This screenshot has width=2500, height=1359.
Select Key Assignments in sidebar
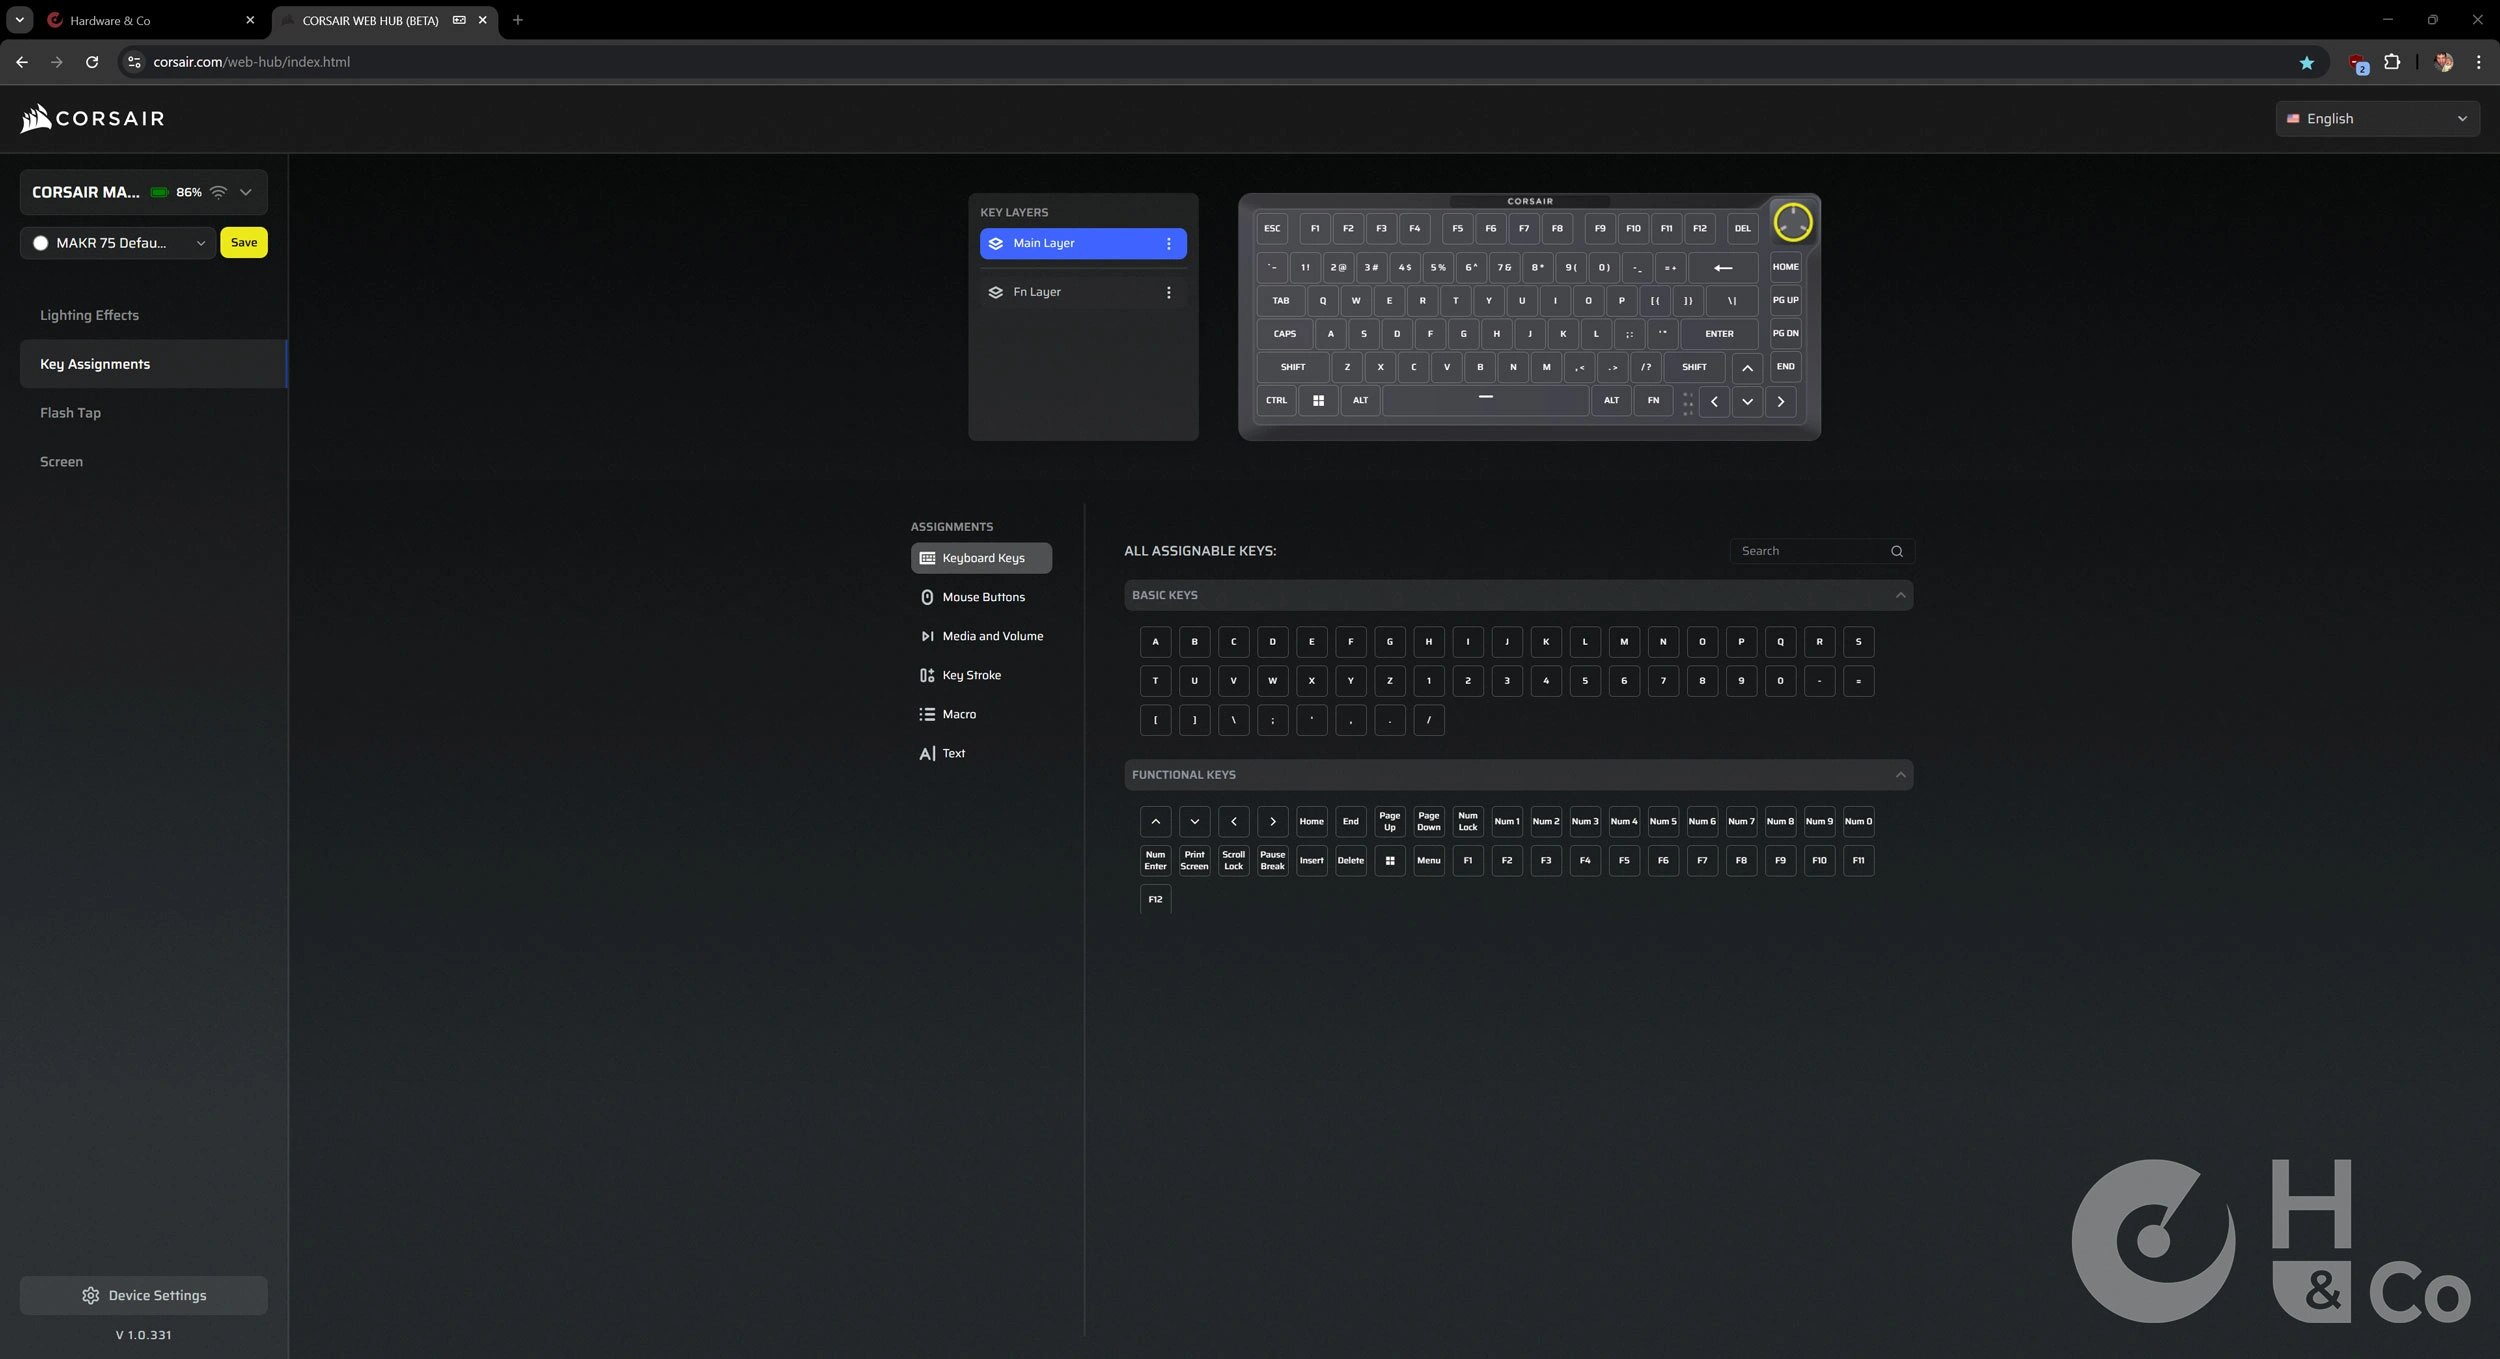(x=153, y=364)
